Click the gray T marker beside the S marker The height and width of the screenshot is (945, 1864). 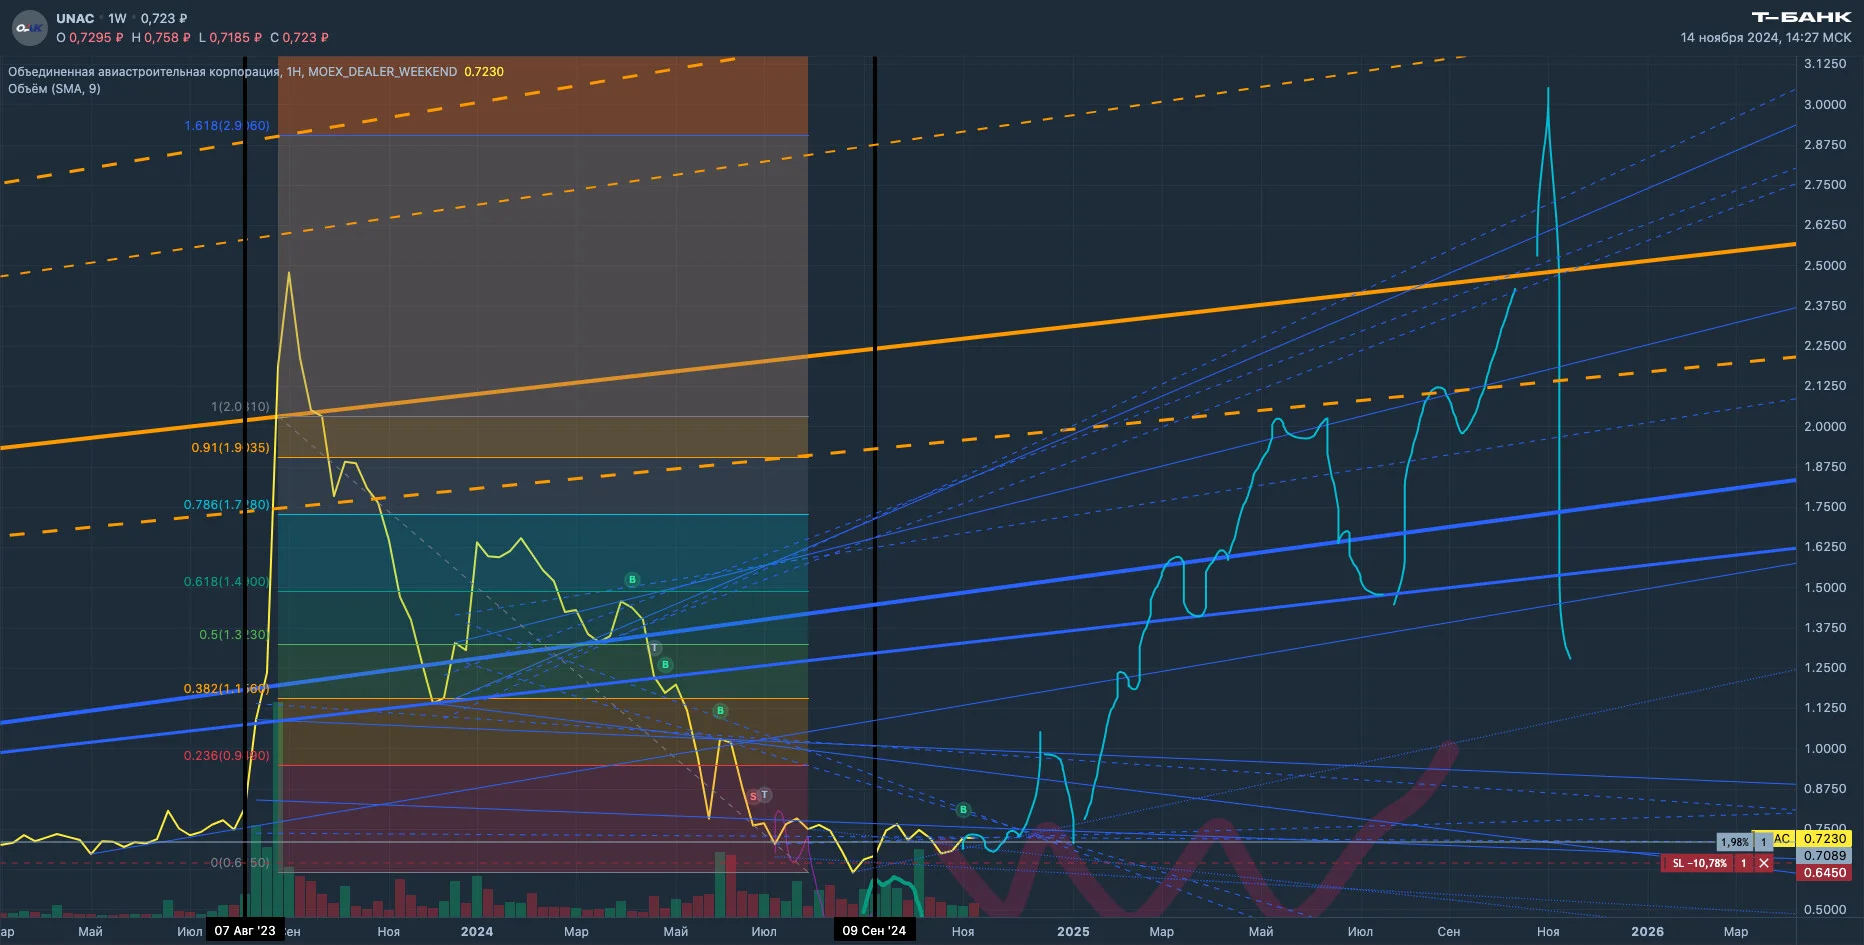[764, 795]
